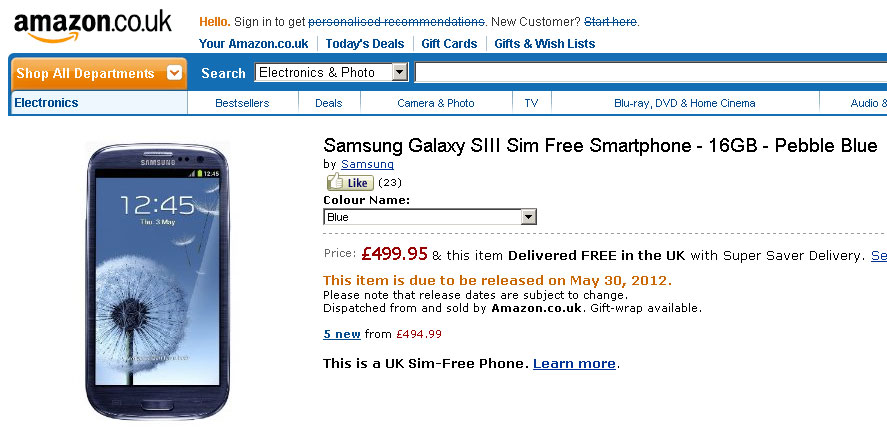Open Blu-ray, DVD & Home Cinema tab
The height and width of the screenshot is (435, 887).
684,103
